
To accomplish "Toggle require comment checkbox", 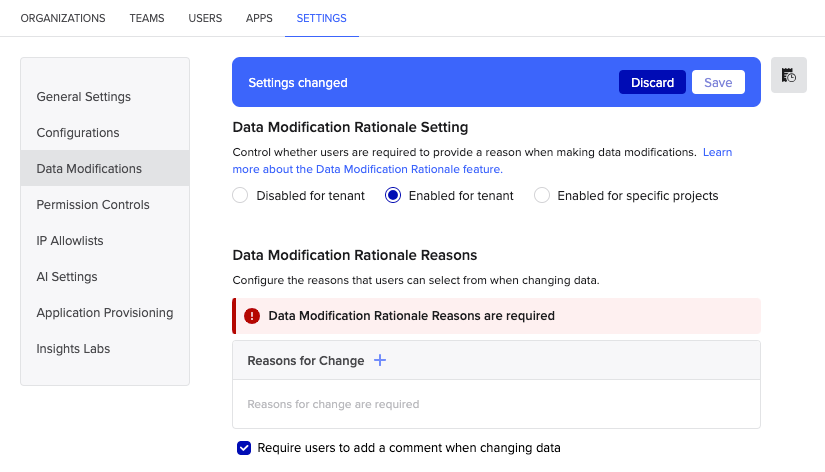I will tap(244, 448).
